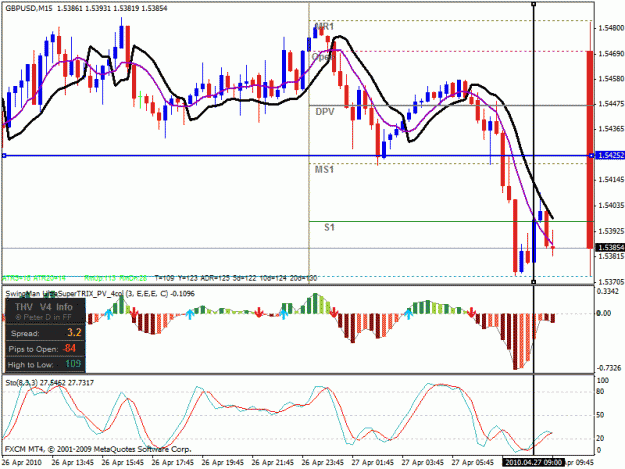The image size is (625, 469).
Task: Click the 1.54145 price axis label
Action: click(611, 180)
